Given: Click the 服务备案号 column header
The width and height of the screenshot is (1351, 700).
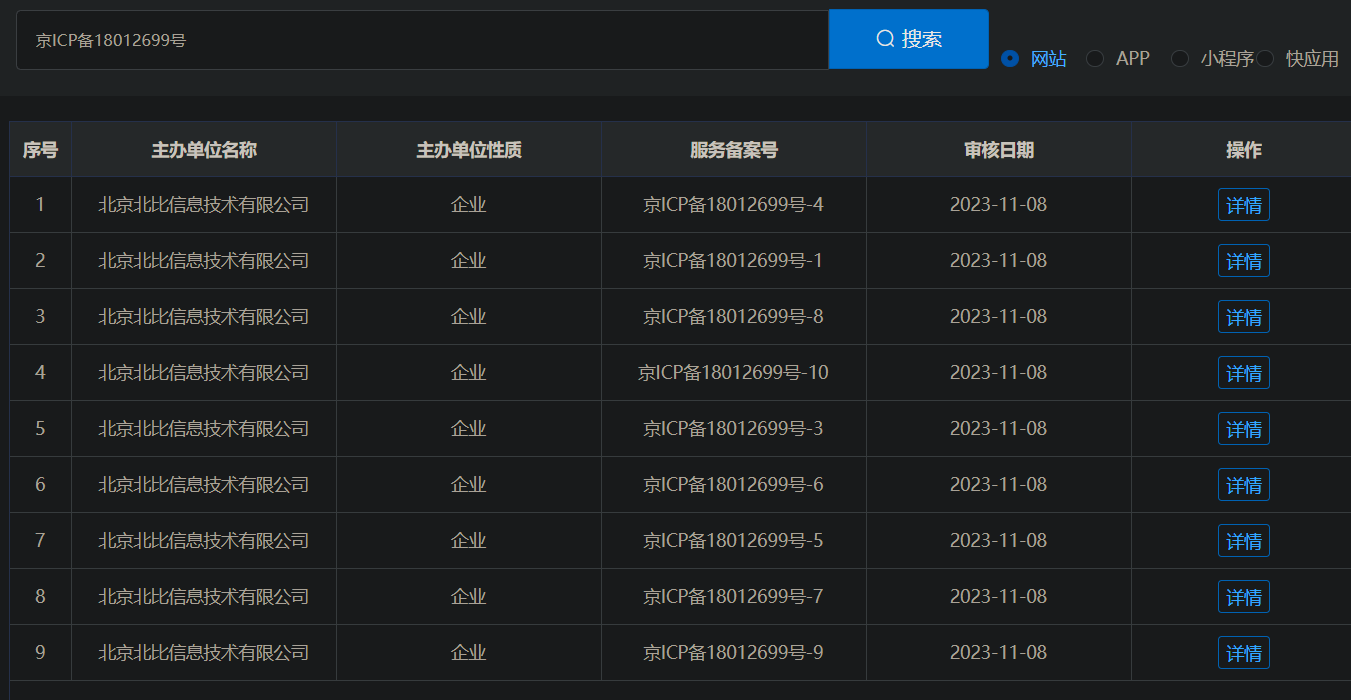Looking at the screenshot, I should (734, 150).
